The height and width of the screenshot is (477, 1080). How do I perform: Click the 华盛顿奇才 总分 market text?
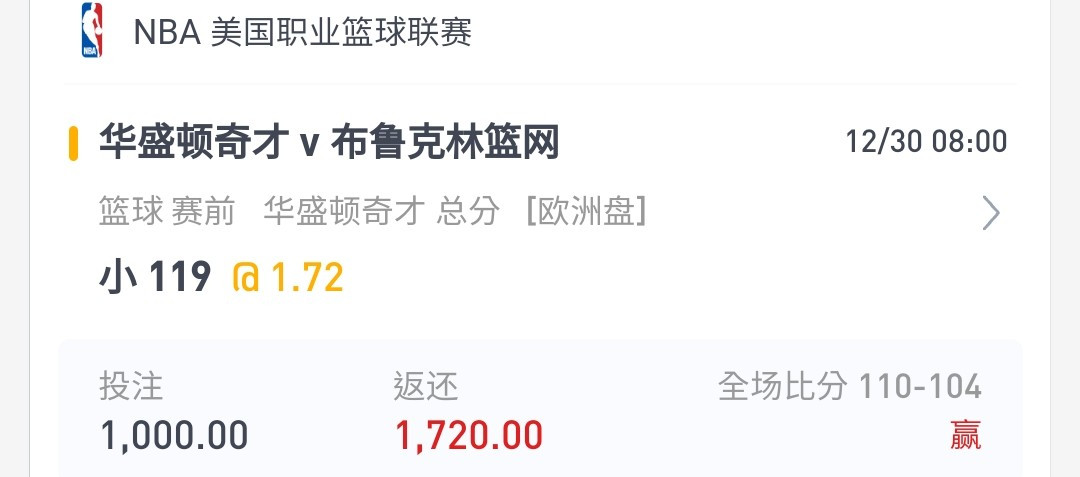[x=382, y=211]
